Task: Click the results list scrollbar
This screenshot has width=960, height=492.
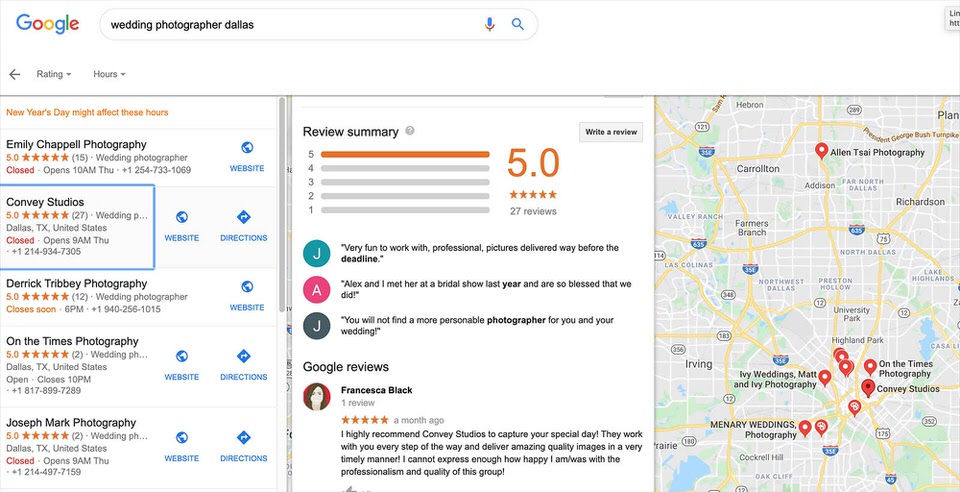Action: (x=282, y=204)
